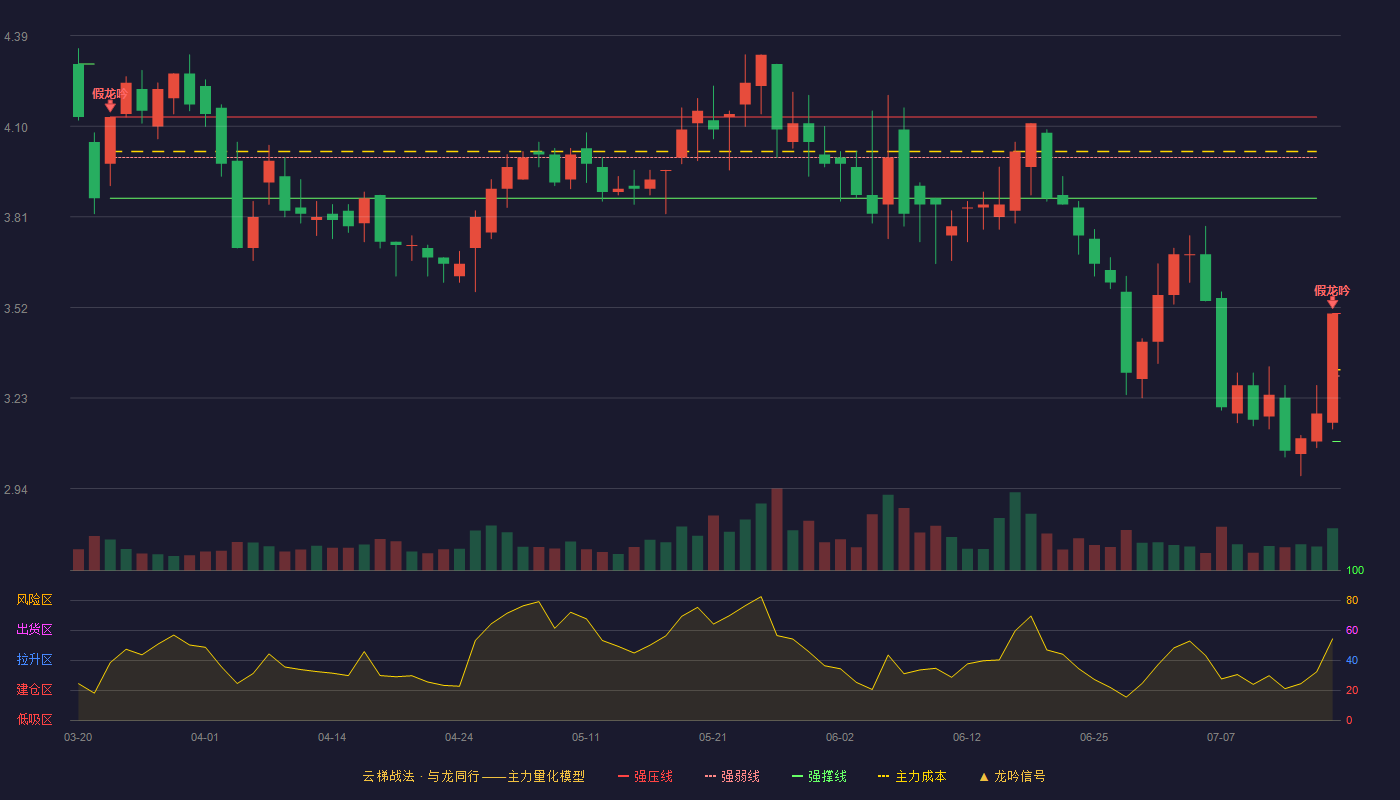The height and width of the screenshot is (800, 1400).
Task: Click the last red candlestick under right 假龙吟
Action: tap(1332, 368)
